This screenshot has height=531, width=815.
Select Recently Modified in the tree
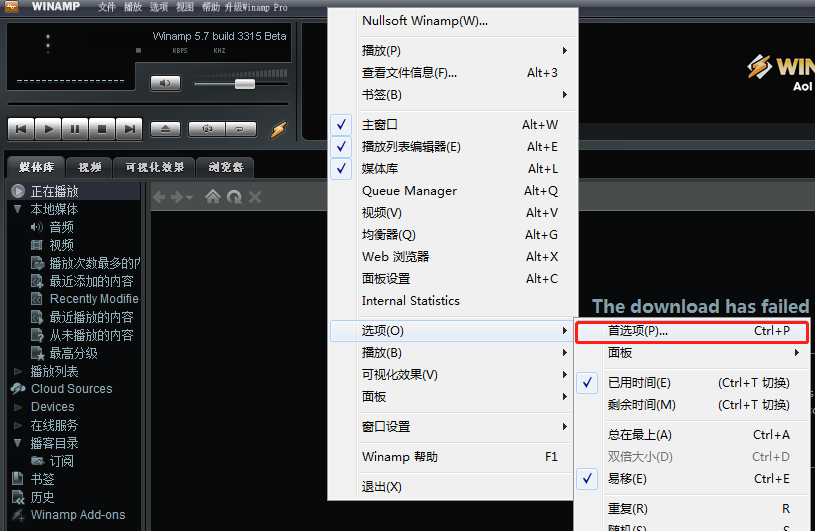[94, 299]
